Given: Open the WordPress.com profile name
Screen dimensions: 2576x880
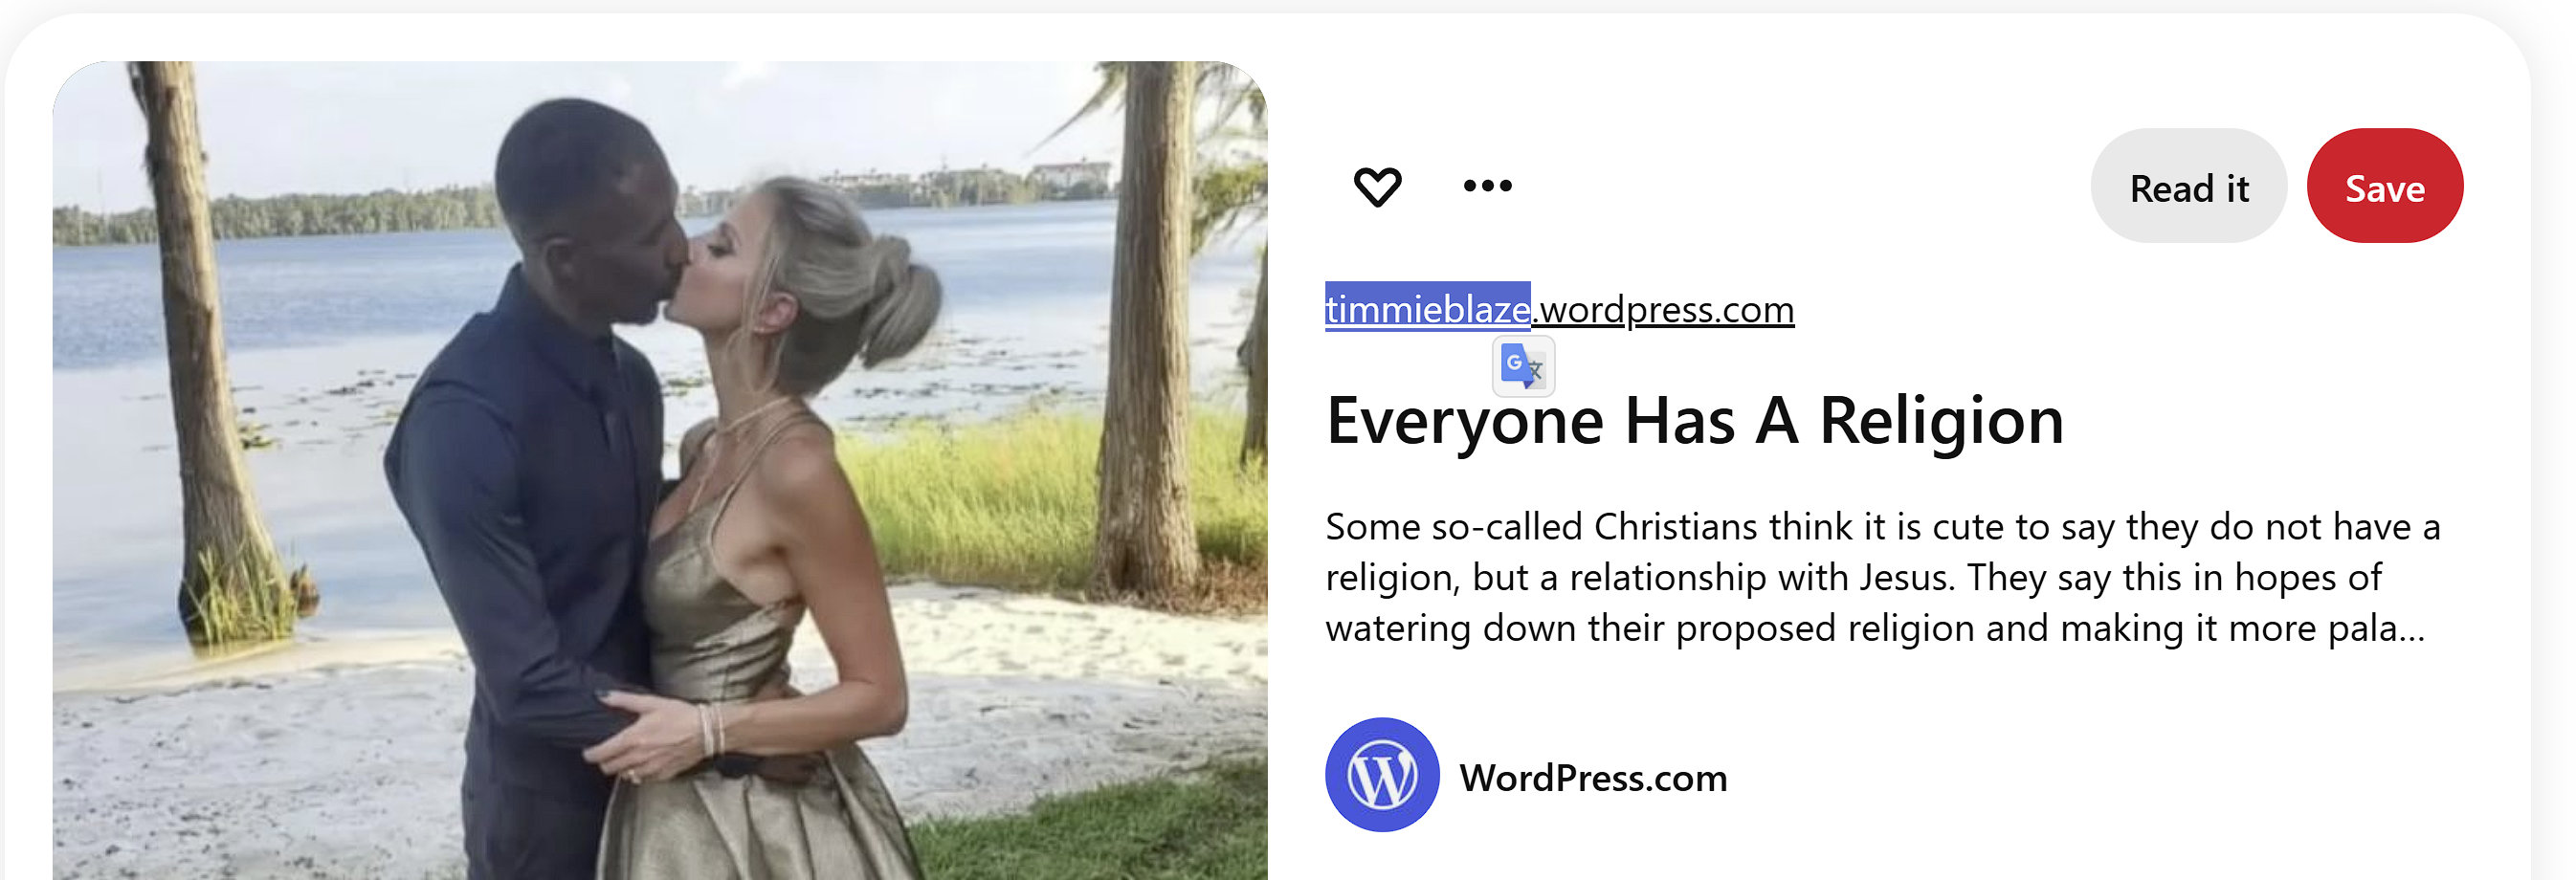Looking at the screenshot, I should [x=1593, y=778].
